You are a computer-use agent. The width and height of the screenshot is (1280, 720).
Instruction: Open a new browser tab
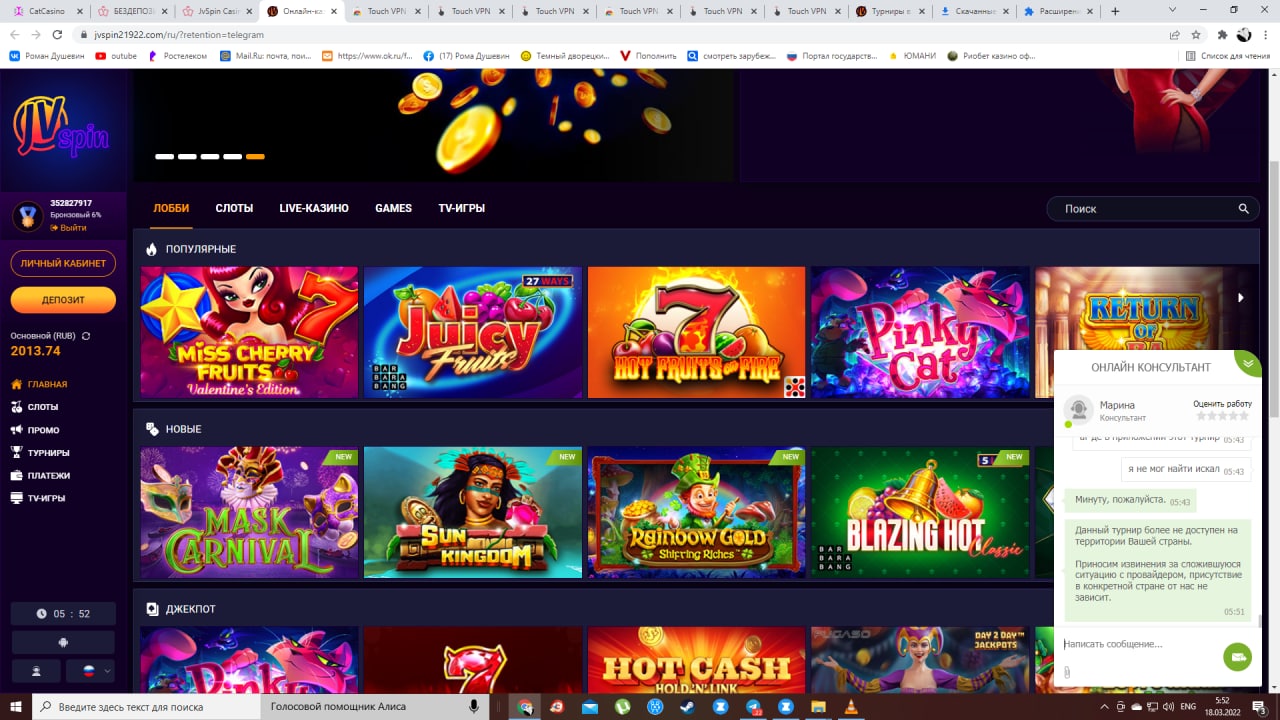click(x=1116, y=12)
